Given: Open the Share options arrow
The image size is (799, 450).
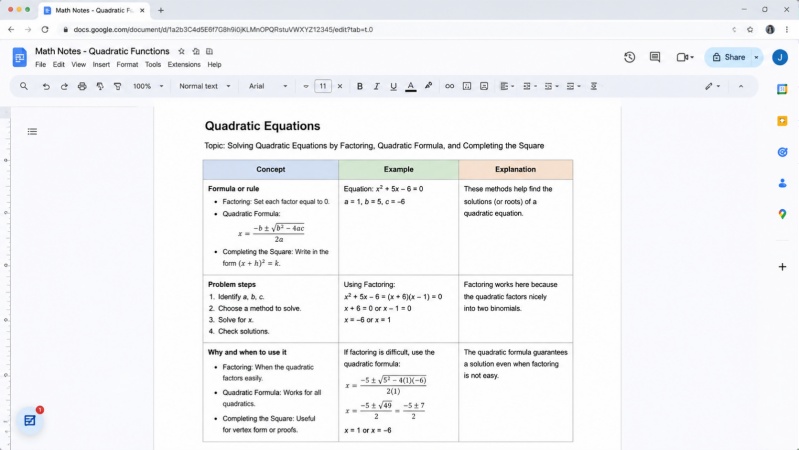Looking at the screenshot, I should point(756,57).
